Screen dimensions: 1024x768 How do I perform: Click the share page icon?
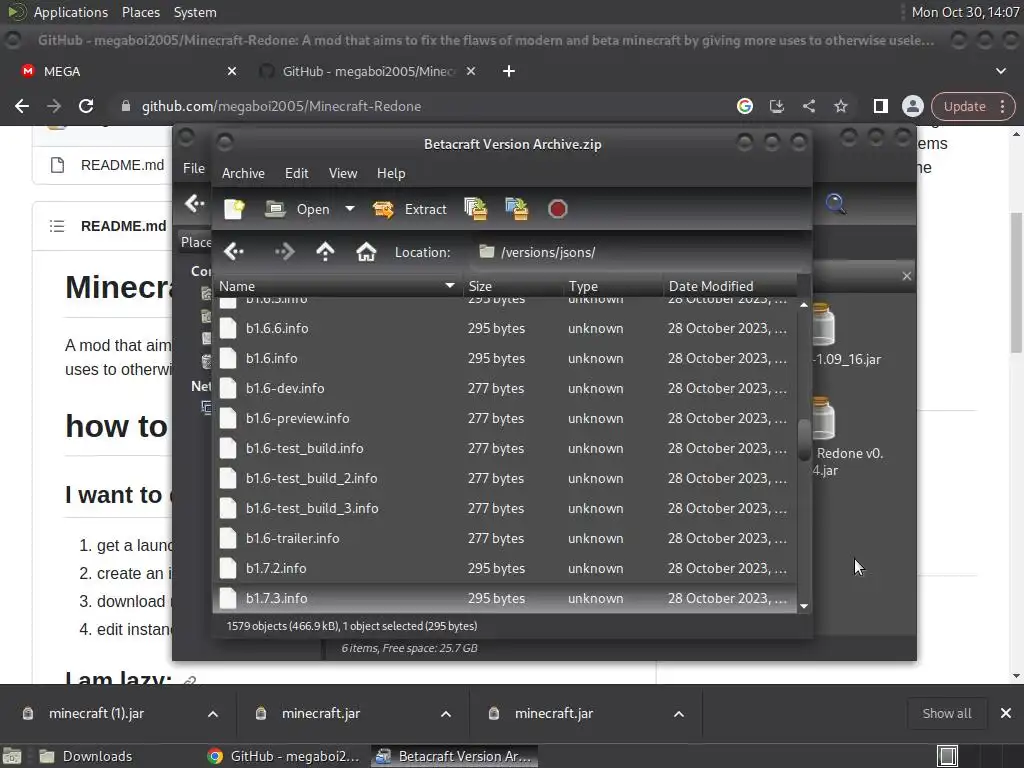(808, 106)
